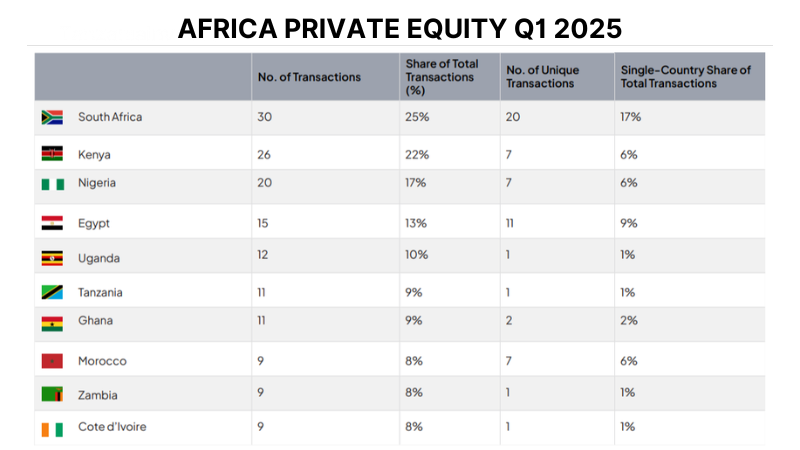Select the Share of Total Transactions header
The image size is (800, 450).
441,77
